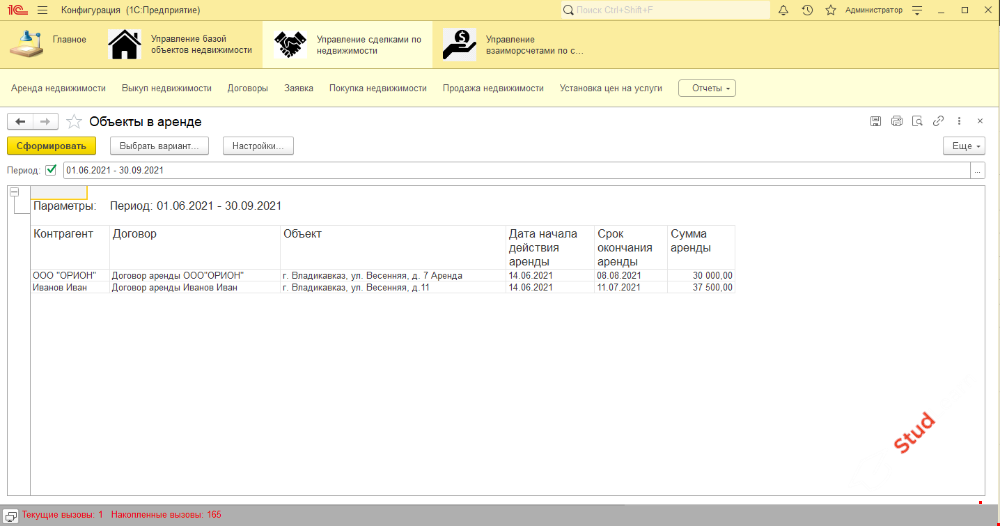Open the history clock icon
Viewport: 1000px width, 526px height.
(806, 10)
